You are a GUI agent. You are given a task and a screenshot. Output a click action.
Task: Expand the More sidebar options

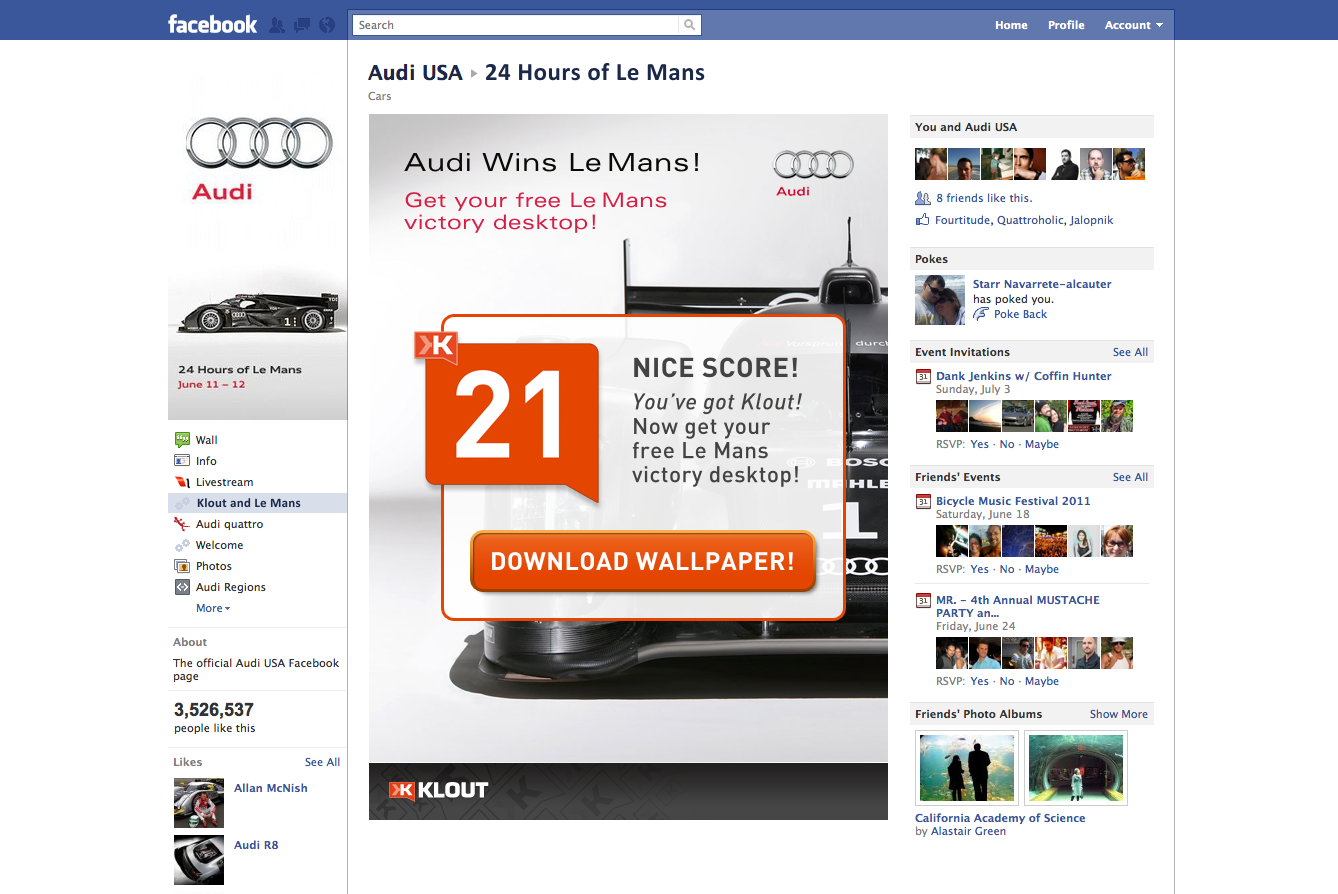[x=212, y=608]
